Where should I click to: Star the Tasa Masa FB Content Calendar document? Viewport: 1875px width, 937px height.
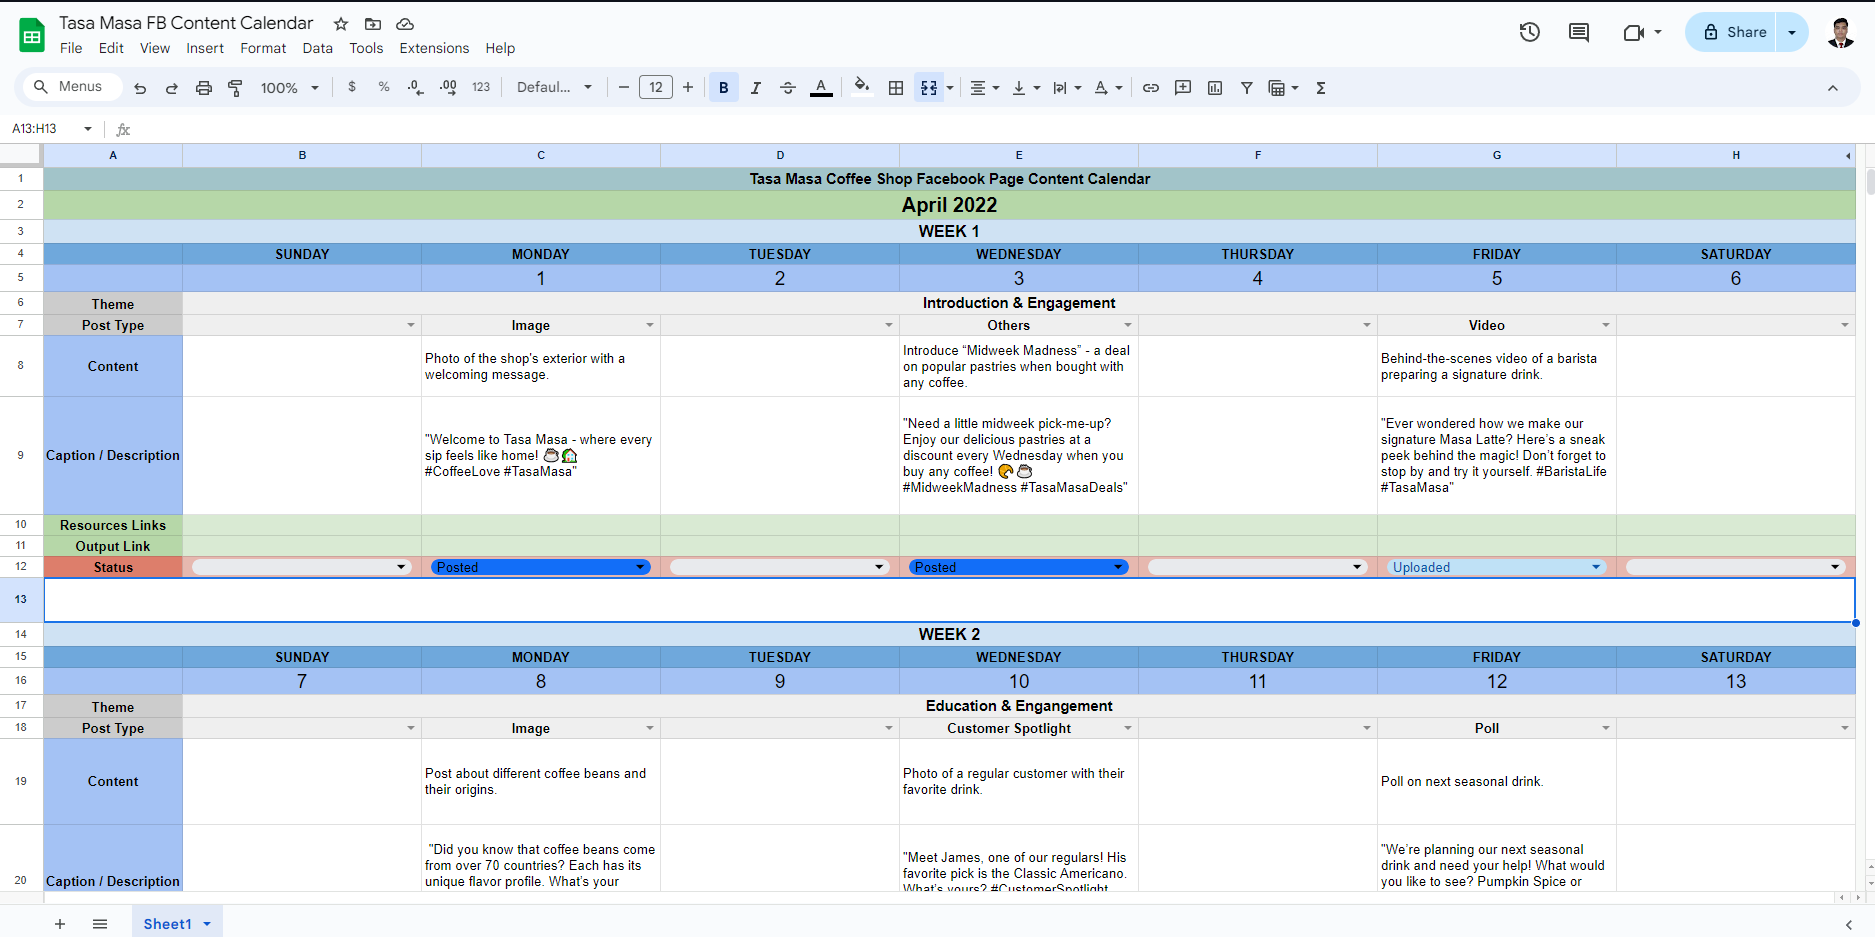tap(341, 24)
